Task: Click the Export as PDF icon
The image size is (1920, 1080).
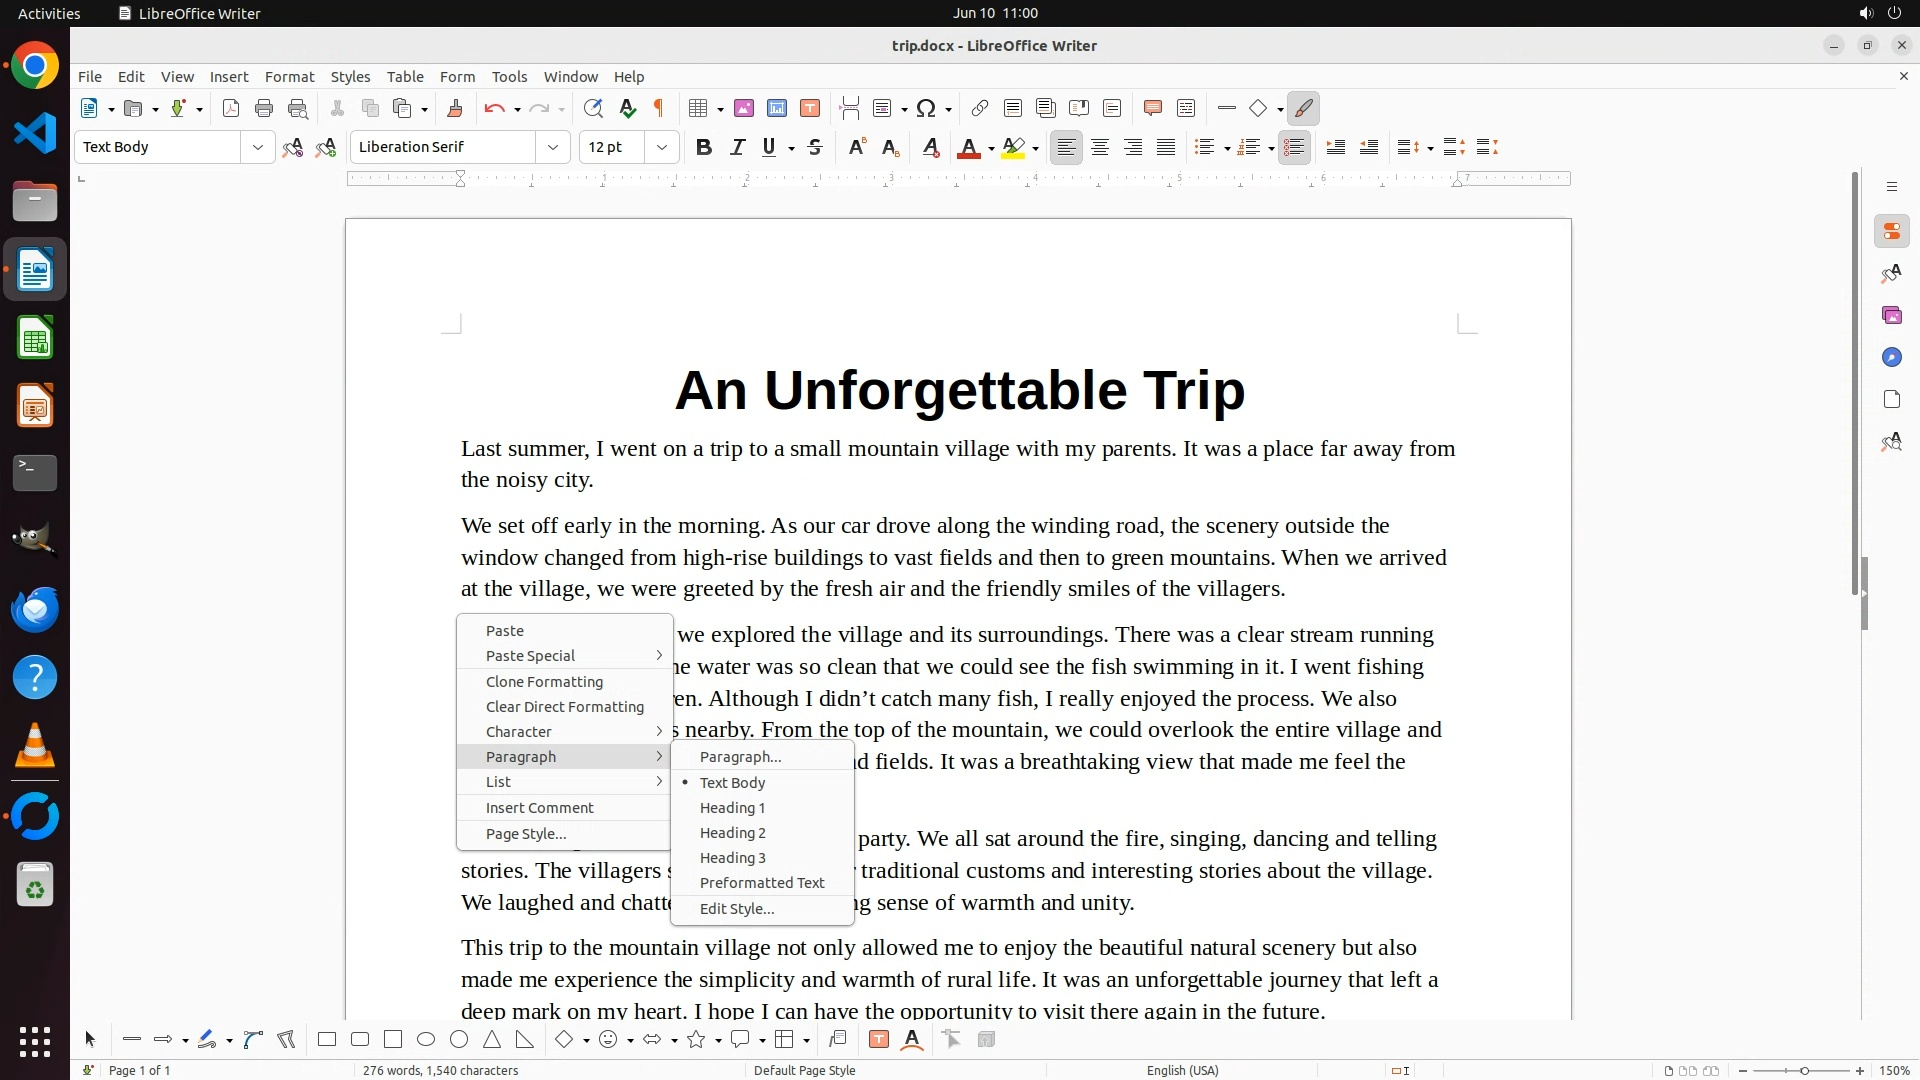Action: point(231,109)
